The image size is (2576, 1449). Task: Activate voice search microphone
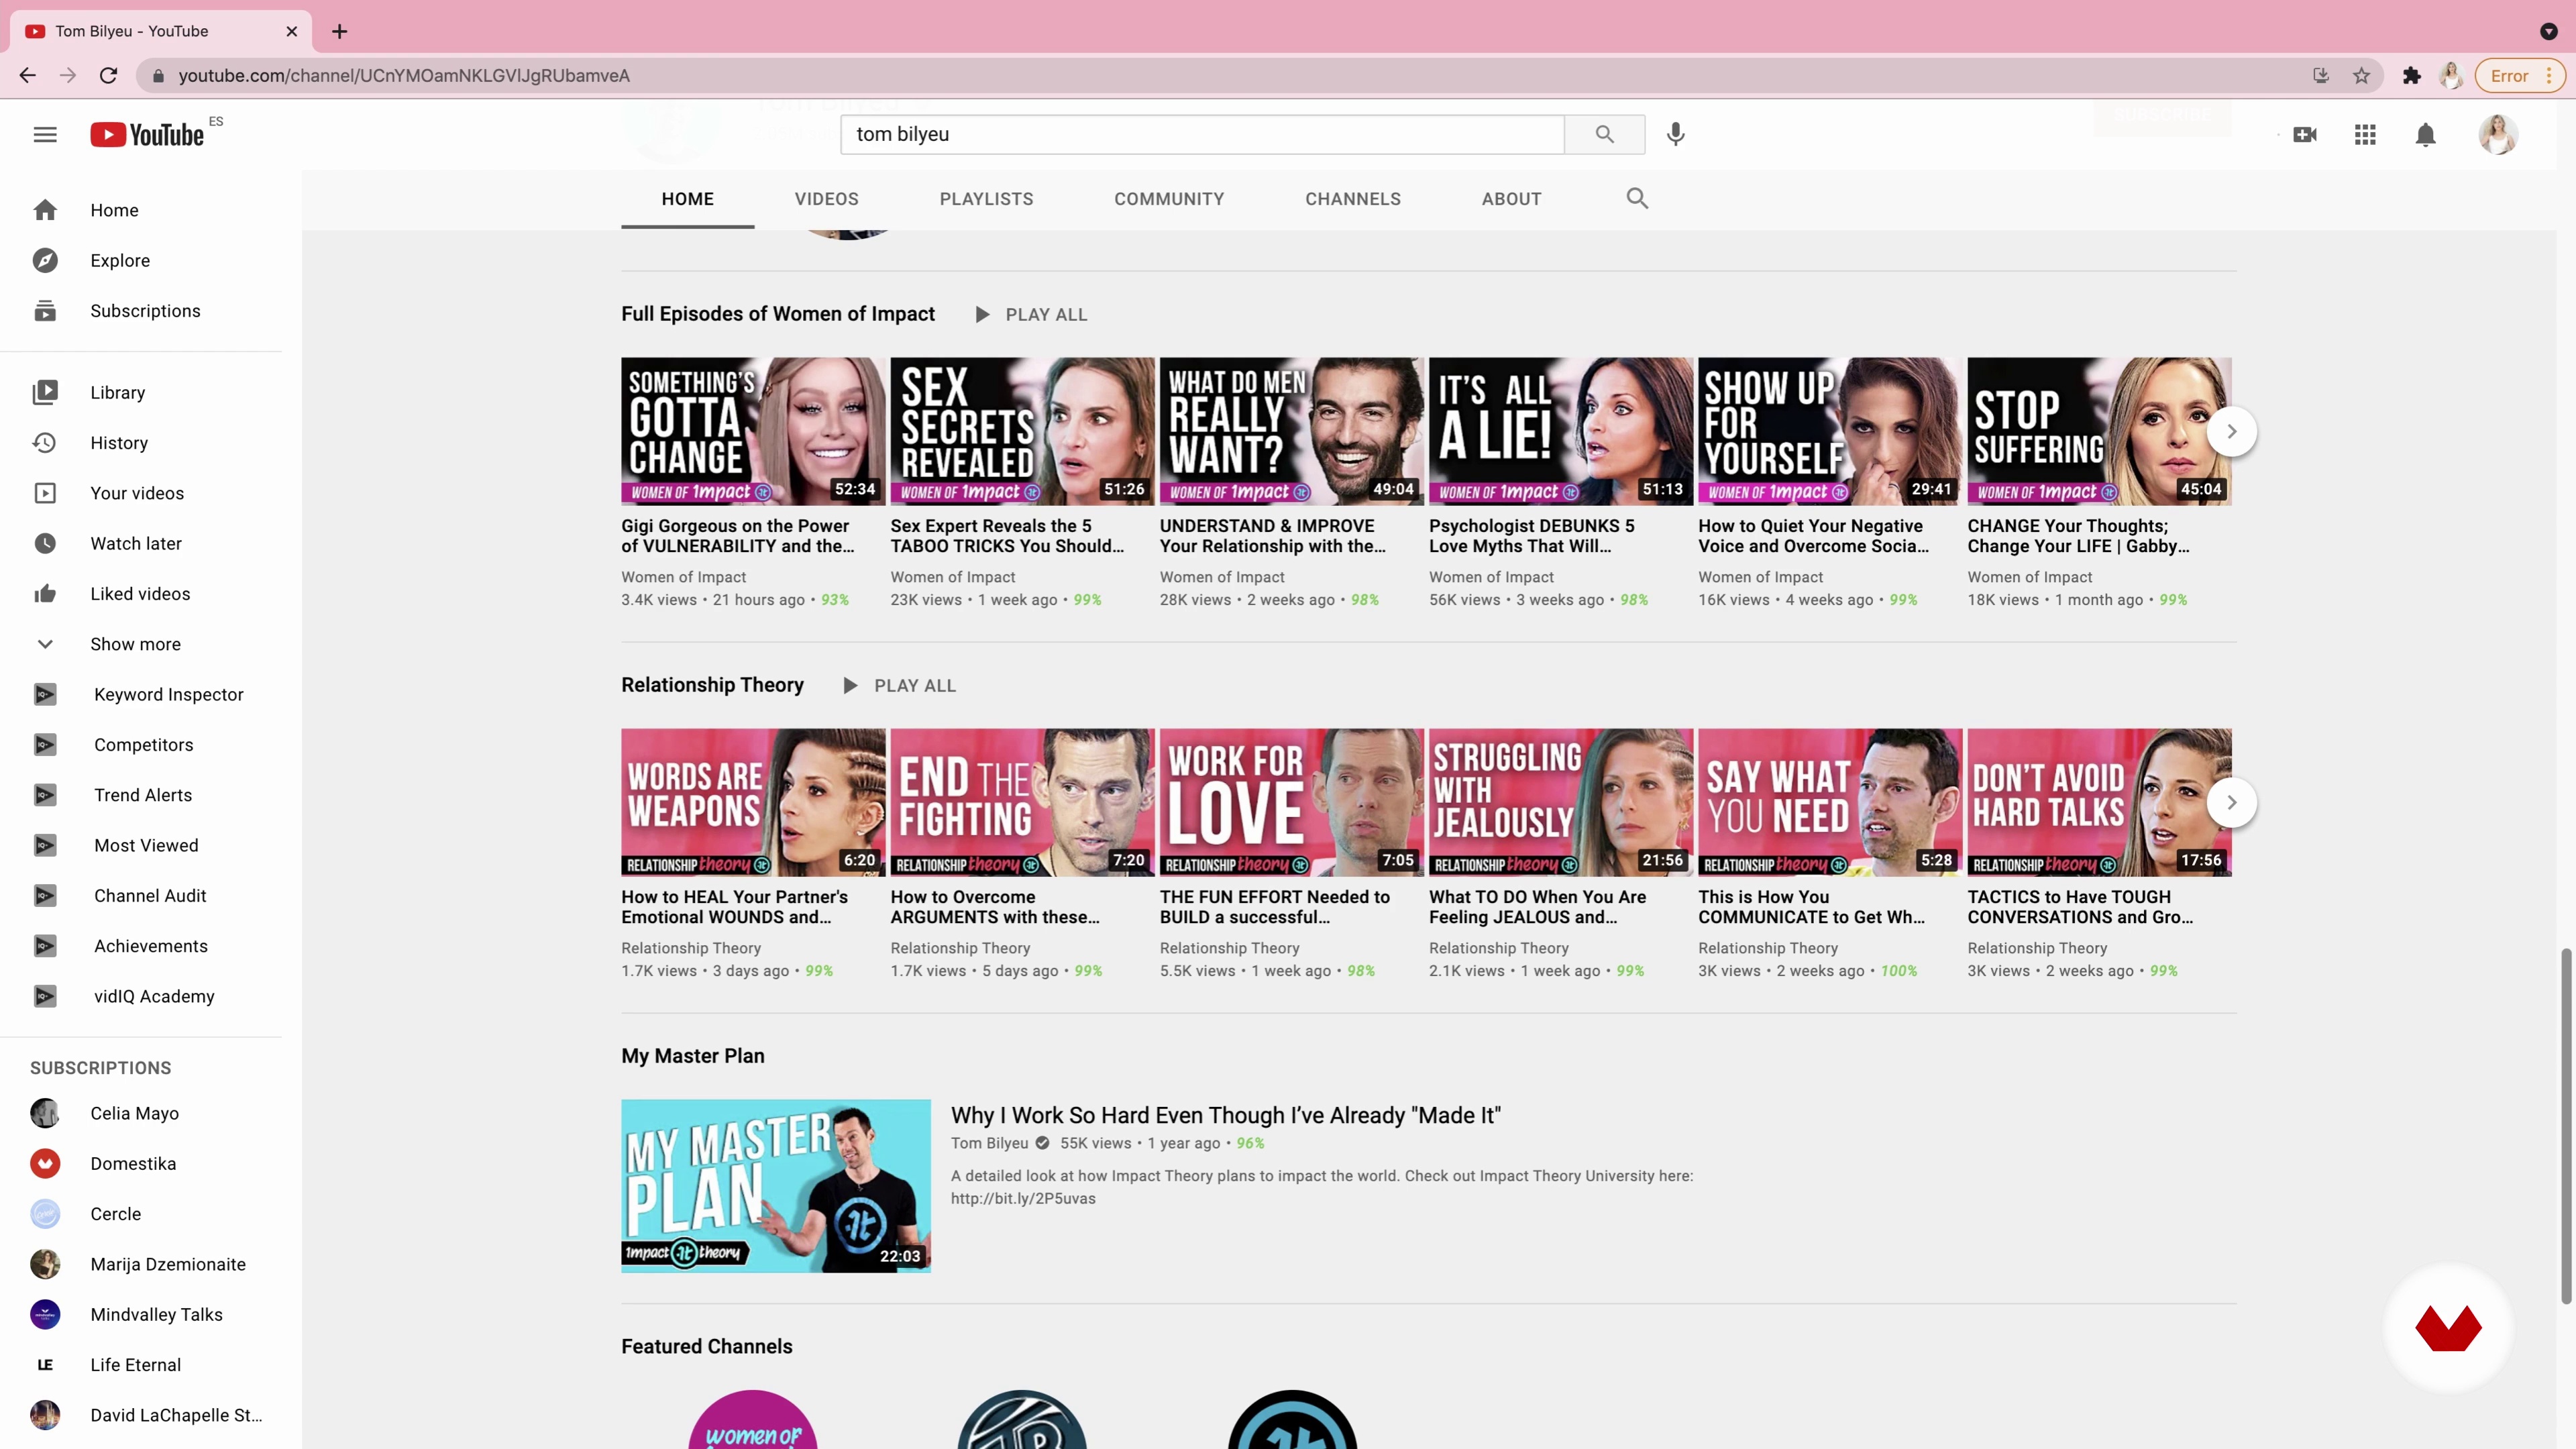click(x=1676, y=134)
